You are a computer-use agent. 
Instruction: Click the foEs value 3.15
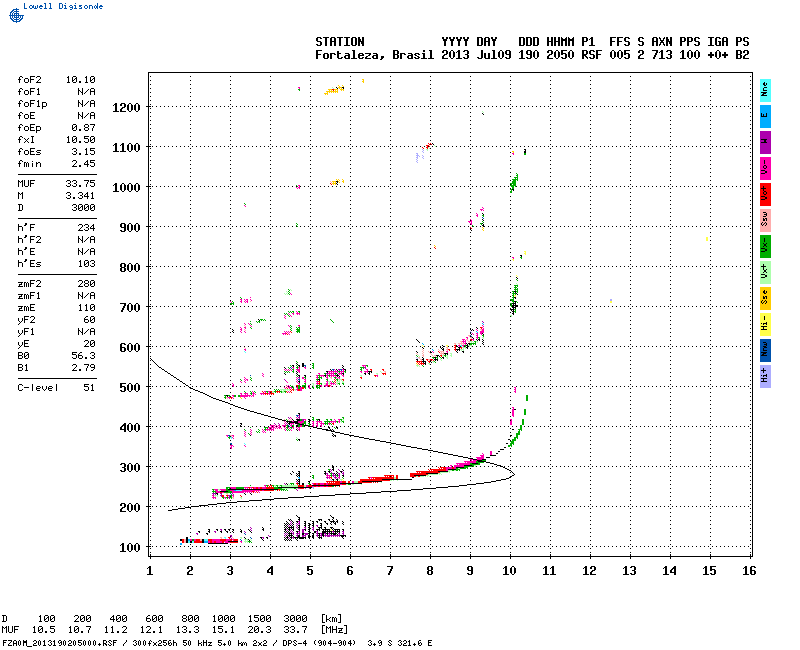[83, 152]
